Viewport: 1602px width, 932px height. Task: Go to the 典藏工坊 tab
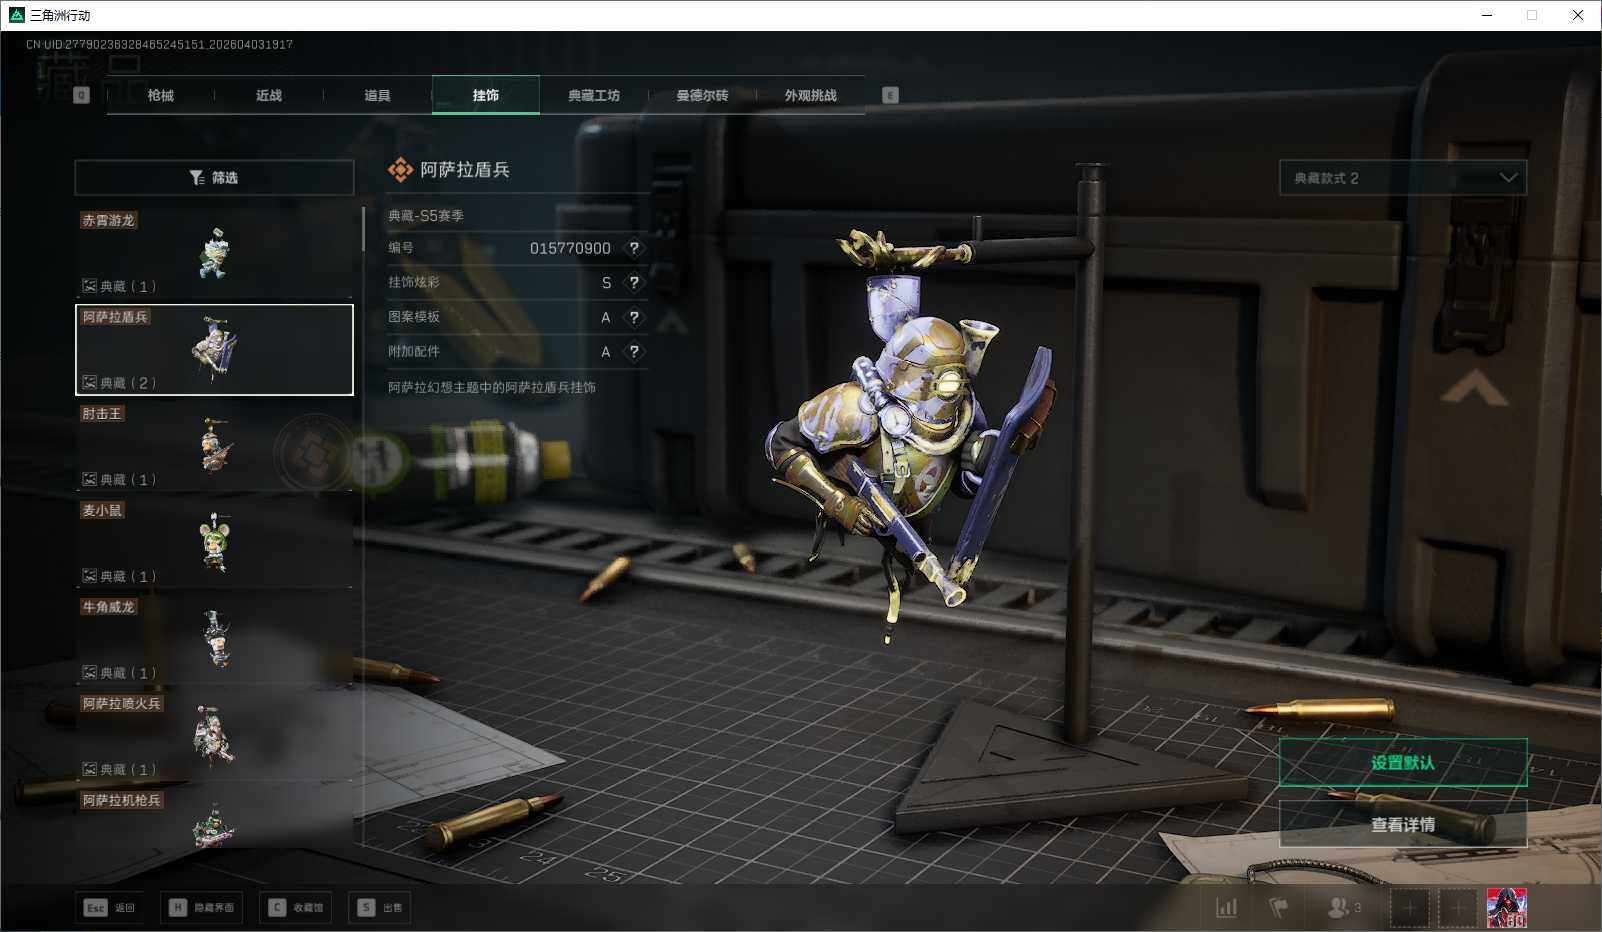pyautogui.click(x=594, y=95)
